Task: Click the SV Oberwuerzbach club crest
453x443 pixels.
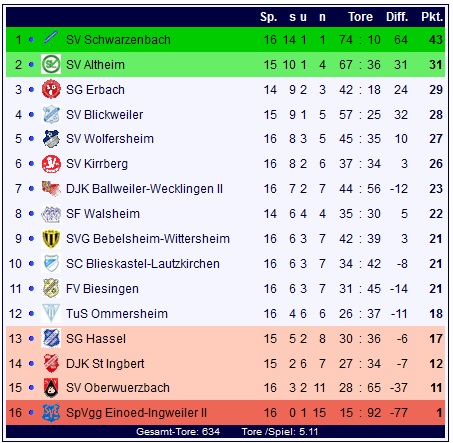Action: pos(51,388)
